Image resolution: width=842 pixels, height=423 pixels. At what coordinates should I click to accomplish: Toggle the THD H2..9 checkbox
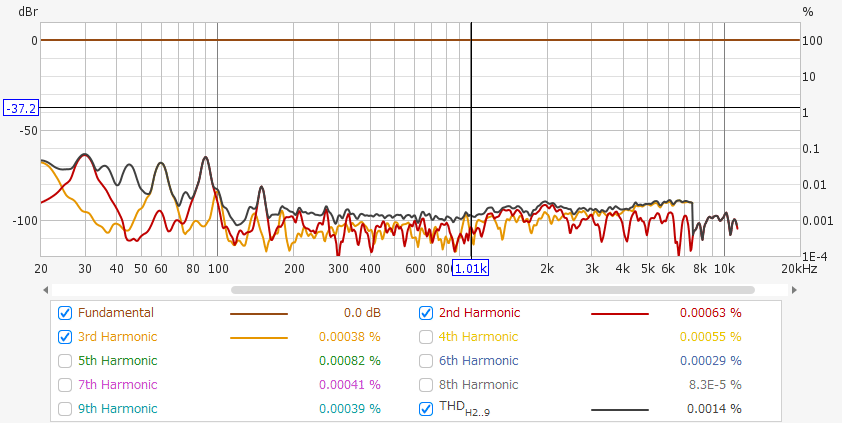[426, 408]
